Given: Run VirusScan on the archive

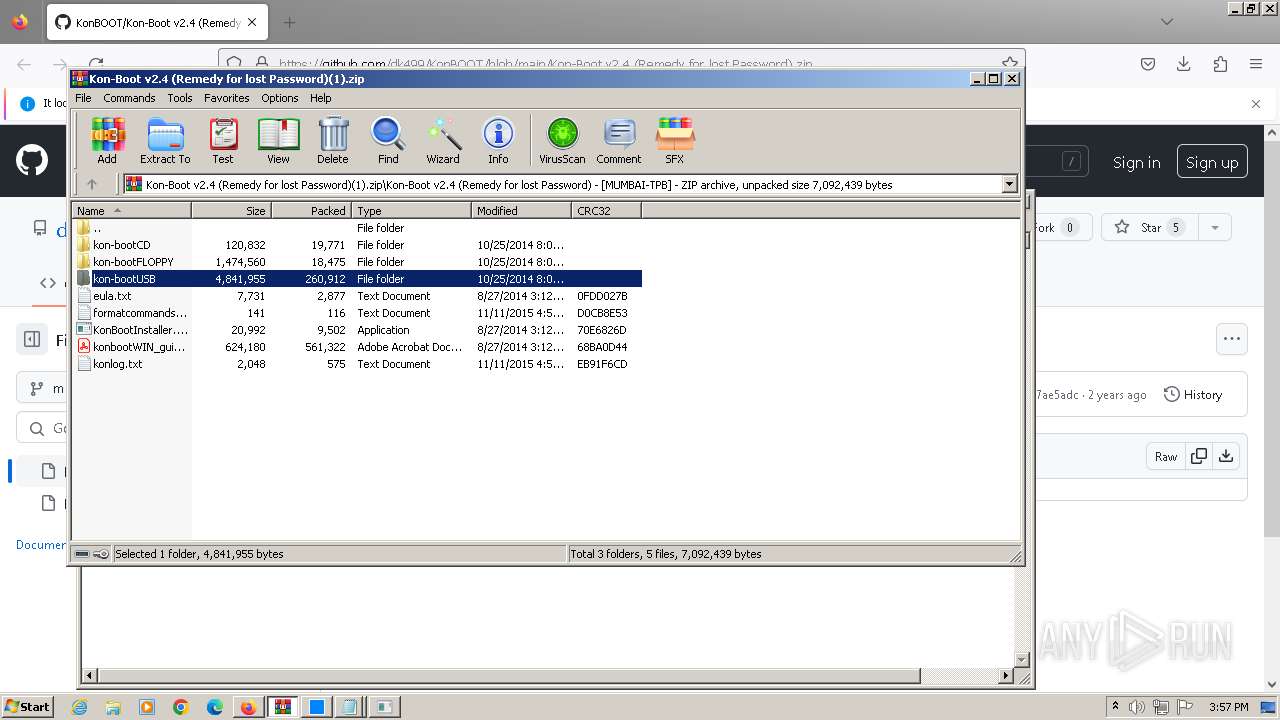Looking at the screenshot, I should click(x=562, y=140).
